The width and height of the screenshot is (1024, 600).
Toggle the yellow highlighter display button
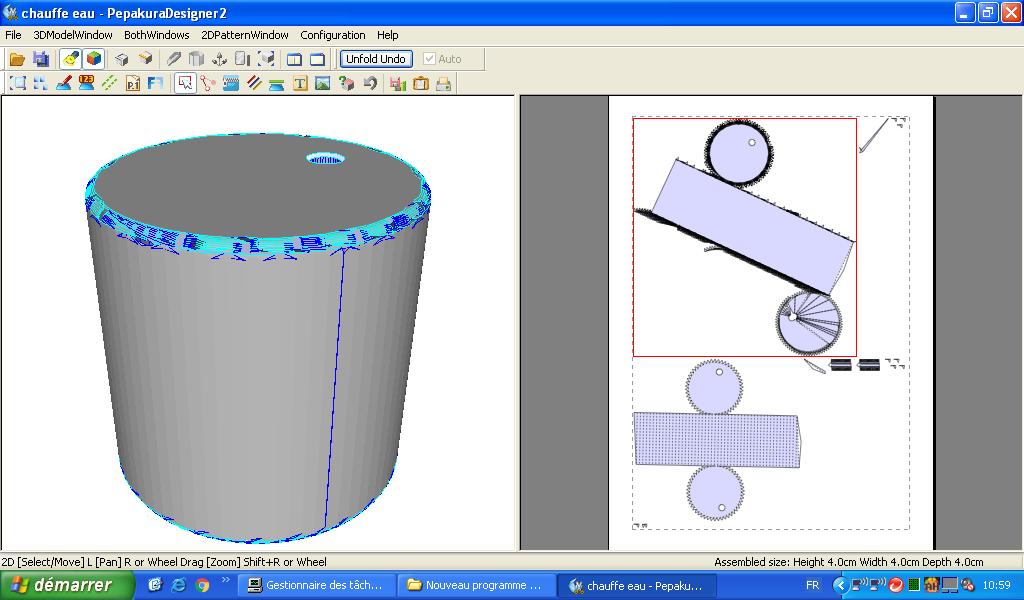70,59
